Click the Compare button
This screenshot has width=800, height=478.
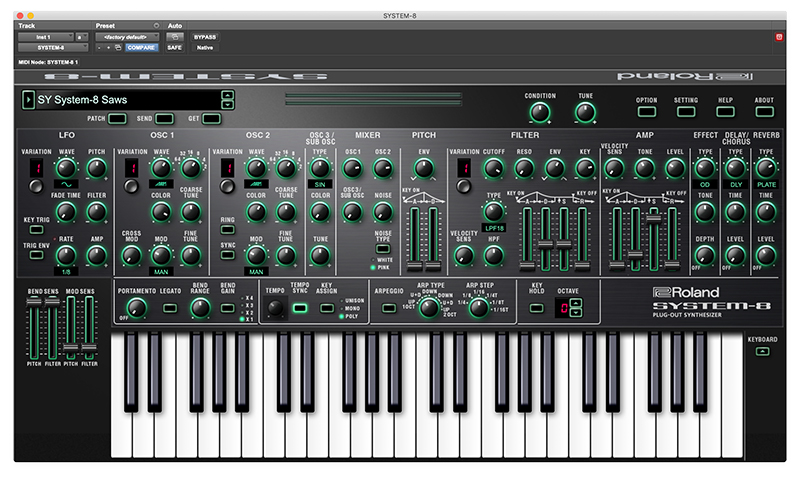click(141, 47)
